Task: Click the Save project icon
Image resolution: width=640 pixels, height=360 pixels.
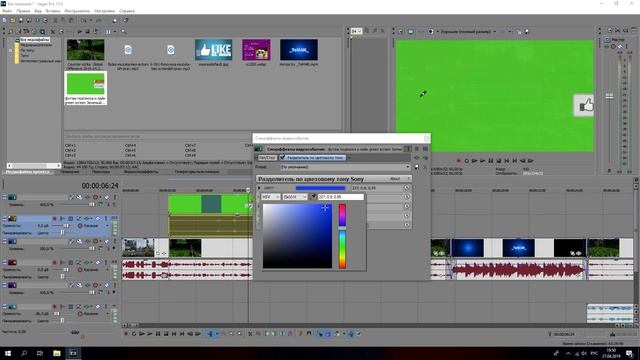Action: pyautogui.click(x=21, y=20)
